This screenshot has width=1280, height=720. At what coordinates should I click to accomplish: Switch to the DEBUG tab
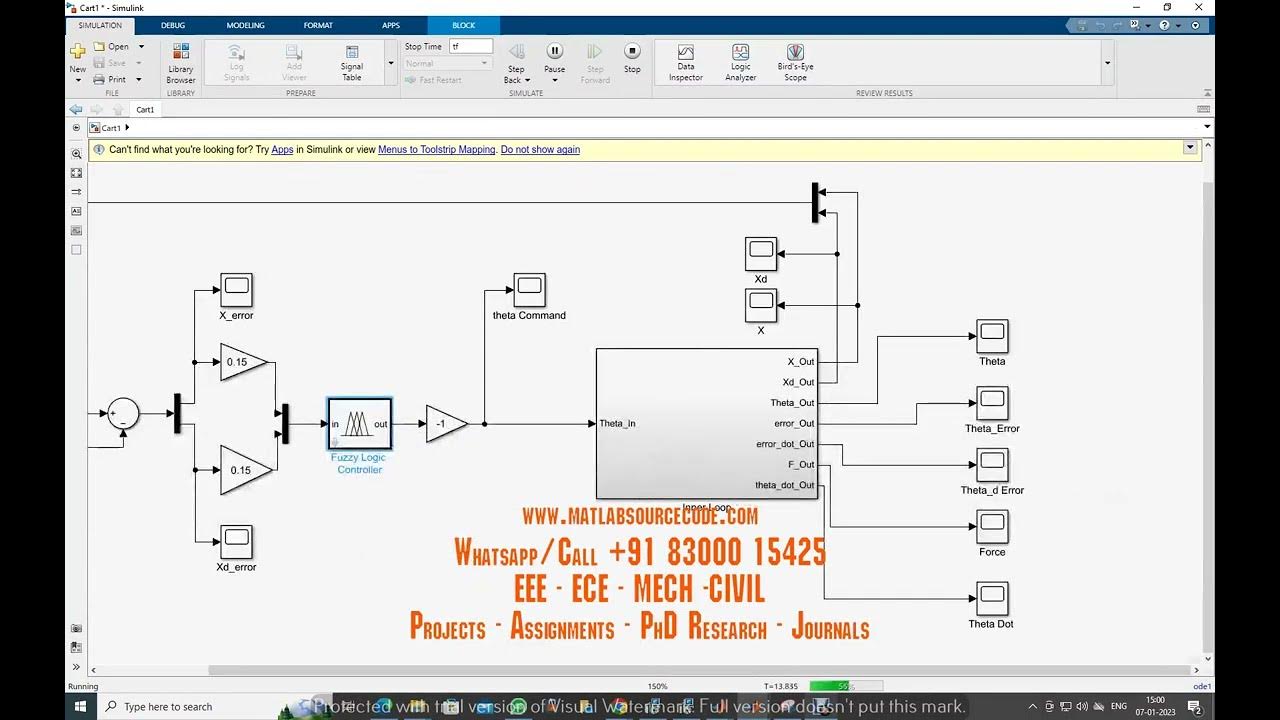[173, 25]
